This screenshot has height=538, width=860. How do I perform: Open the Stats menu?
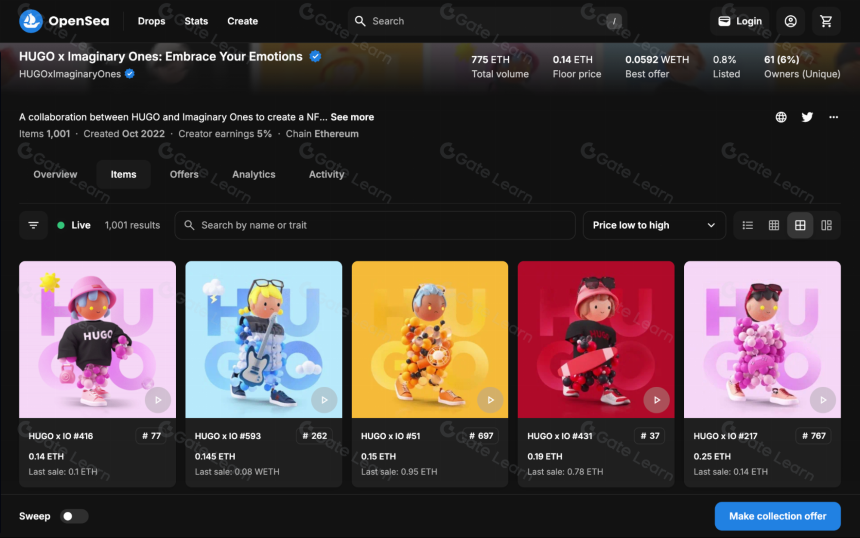pos(196,21)
